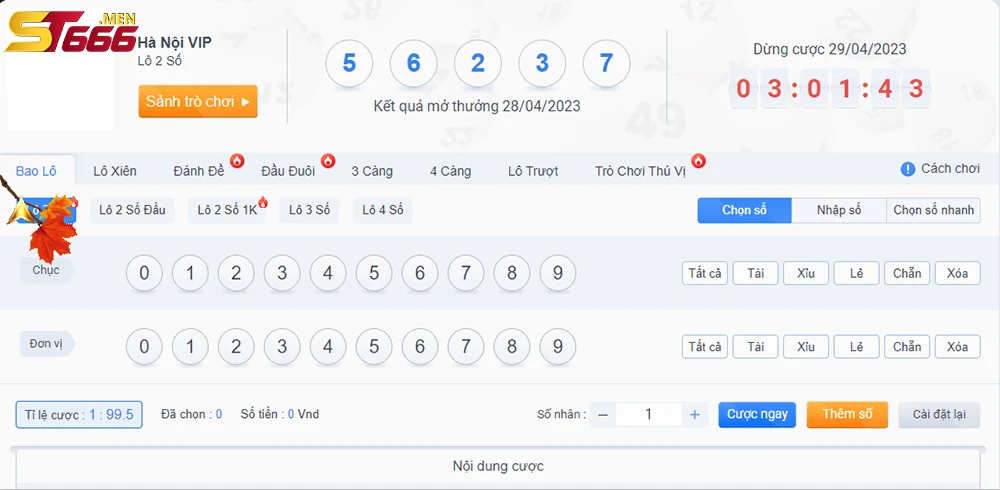Select digit 5 in Đơn vị row
This screenshot has height=490, width=1000.
374,346
